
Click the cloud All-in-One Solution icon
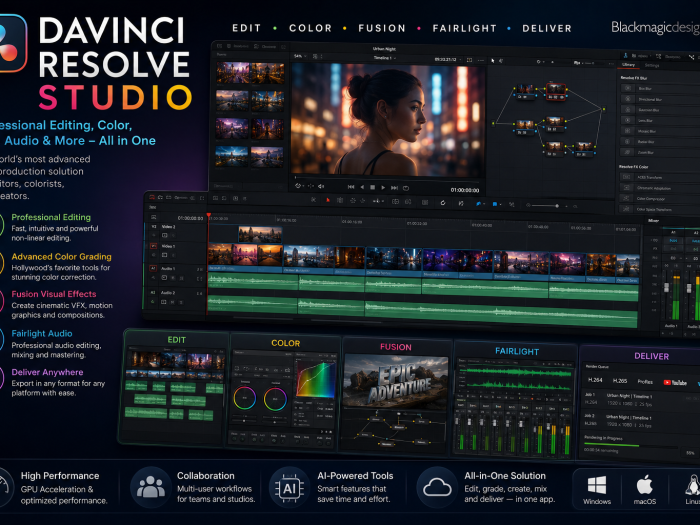coord(437,488)
